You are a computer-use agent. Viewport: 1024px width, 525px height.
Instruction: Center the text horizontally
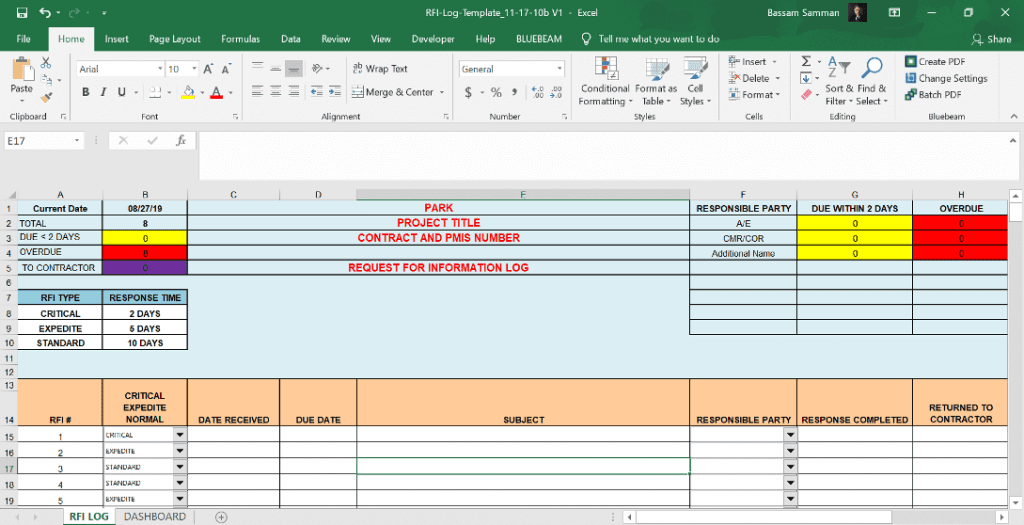click(276, 92)
